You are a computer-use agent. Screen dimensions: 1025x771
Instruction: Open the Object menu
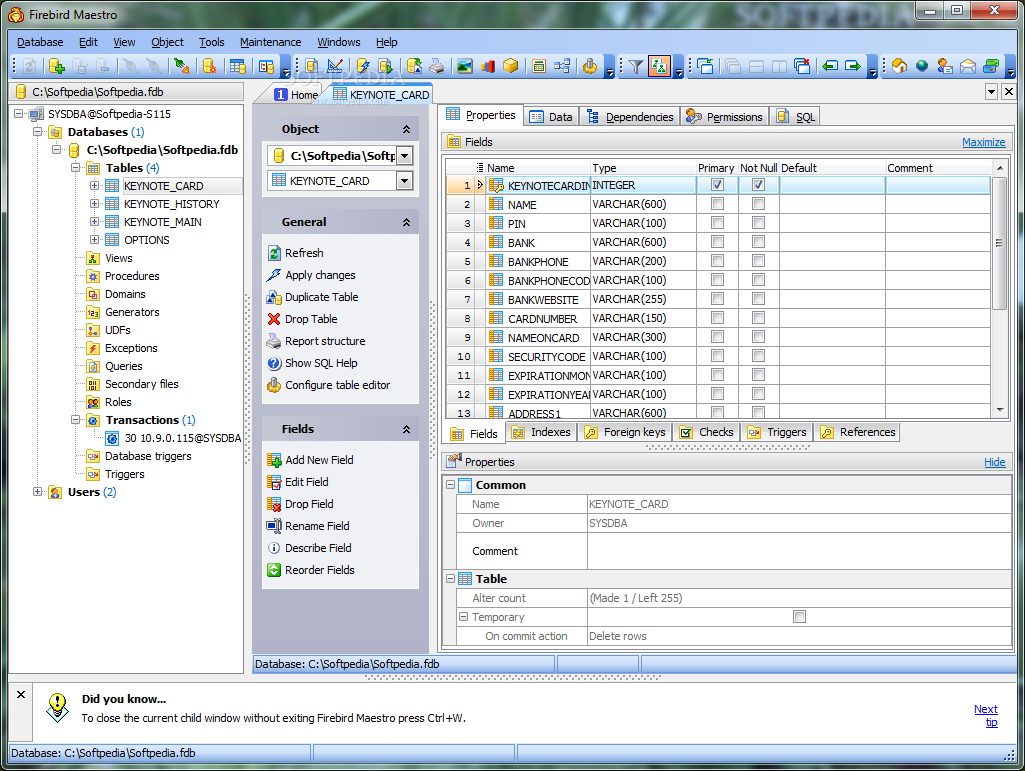pos(167,42)
